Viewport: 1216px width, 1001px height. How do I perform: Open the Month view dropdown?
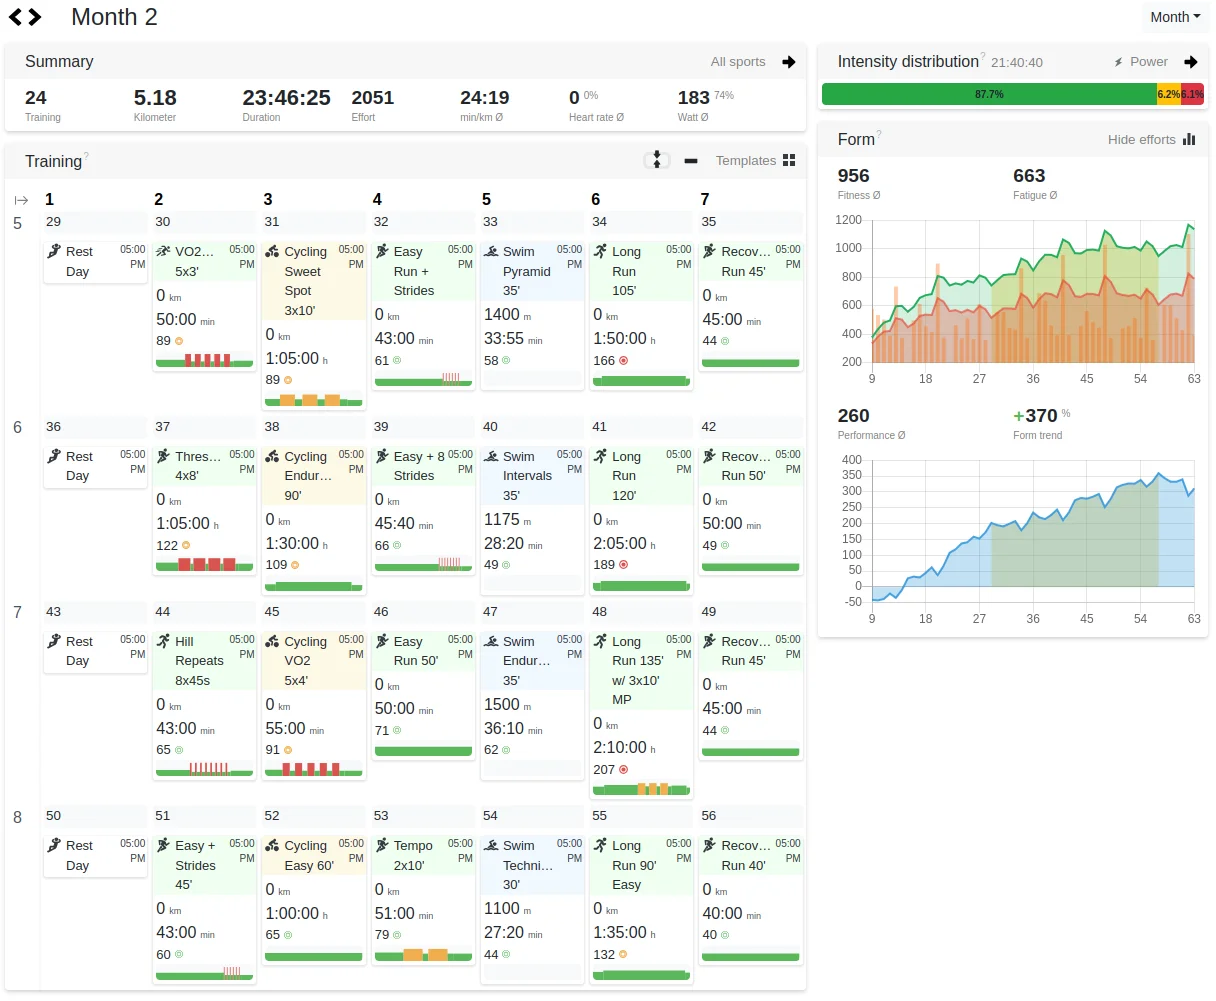tap(1174, 17)
